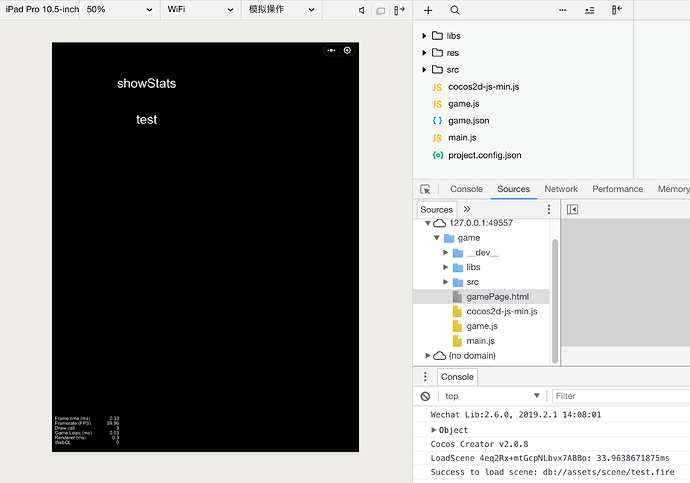Open game.js in project file tree
The image size is (690, 483).
pos(463,104)
